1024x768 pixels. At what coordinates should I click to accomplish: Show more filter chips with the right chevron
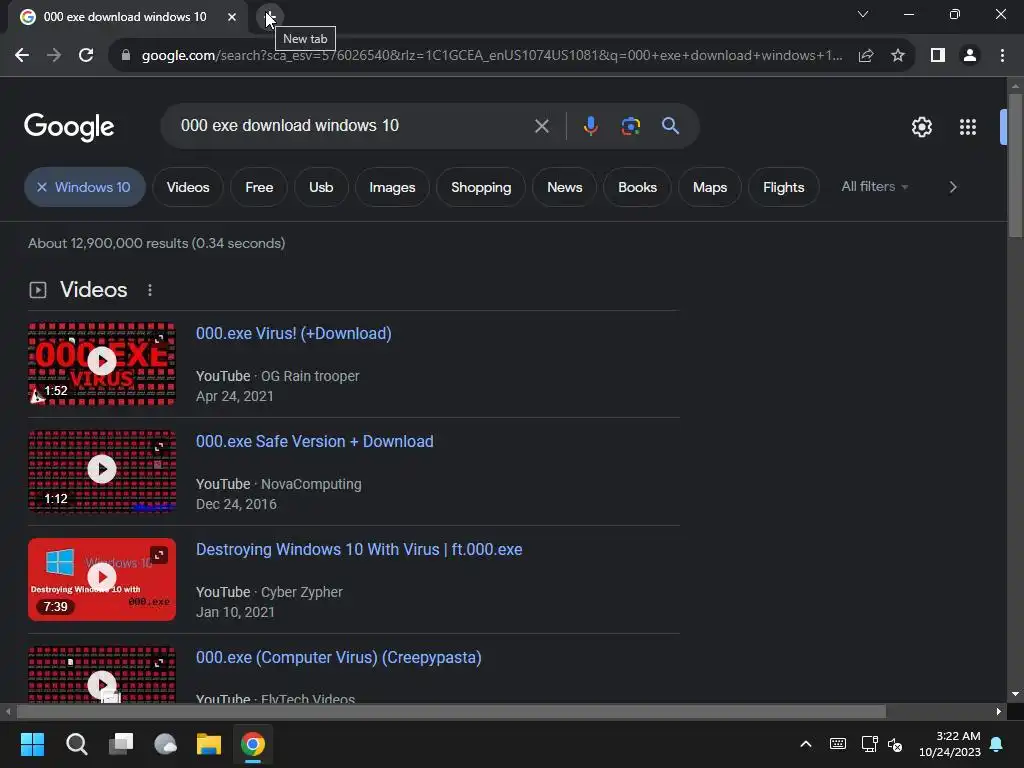point(953,187)
